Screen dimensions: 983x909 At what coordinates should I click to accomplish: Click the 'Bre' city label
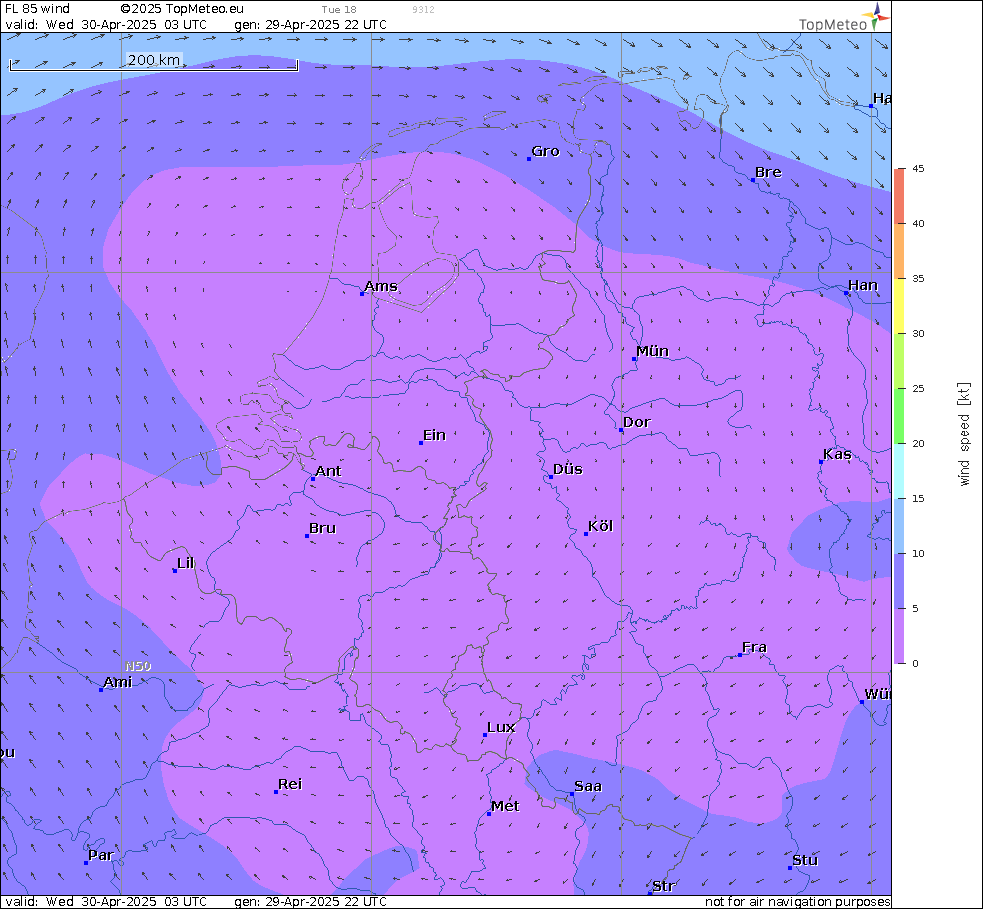[768, 172]
